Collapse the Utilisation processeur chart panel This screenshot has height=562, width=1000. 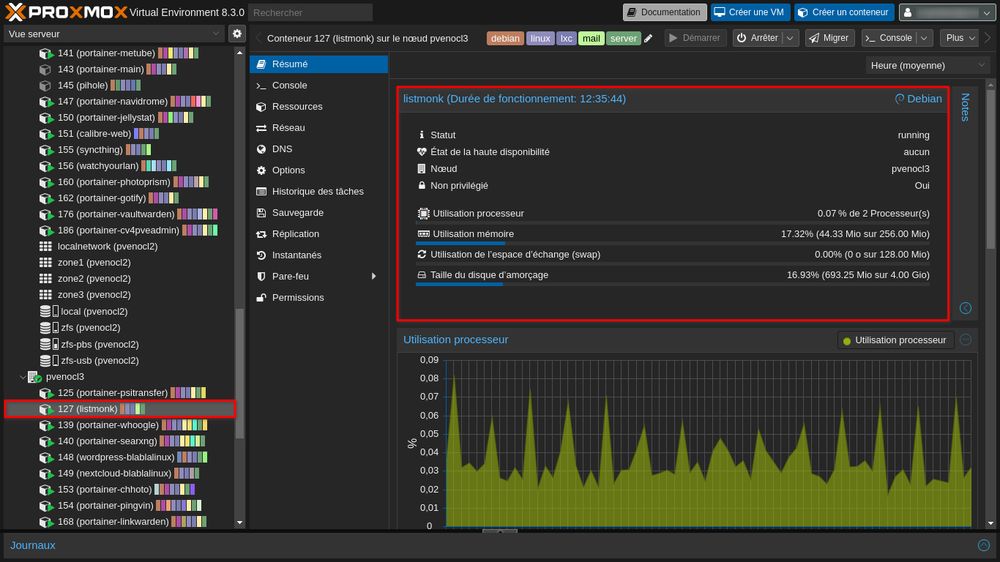click(x=966, y=340)
